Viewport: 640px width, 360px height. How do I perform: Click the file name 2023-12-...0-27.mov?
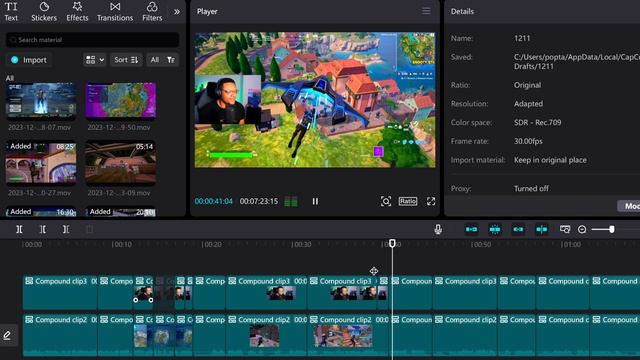coord(40,193)
